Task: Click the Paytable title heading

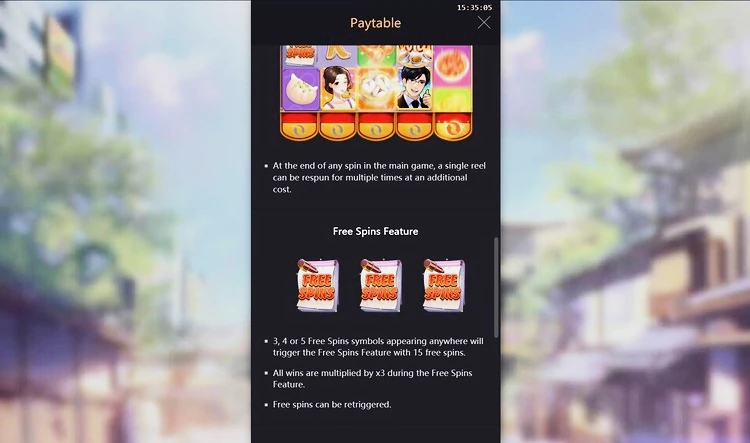Action: tap(375, 23)
